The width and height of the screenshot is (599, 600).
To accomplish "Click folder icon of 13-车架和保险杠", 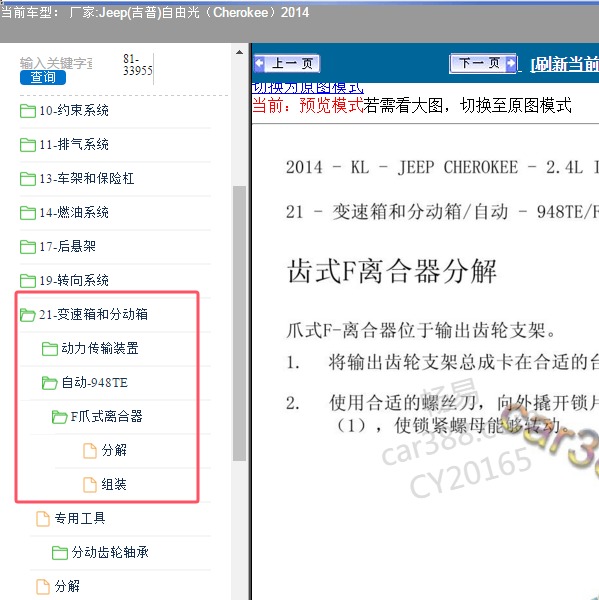I will coord(28,179).
